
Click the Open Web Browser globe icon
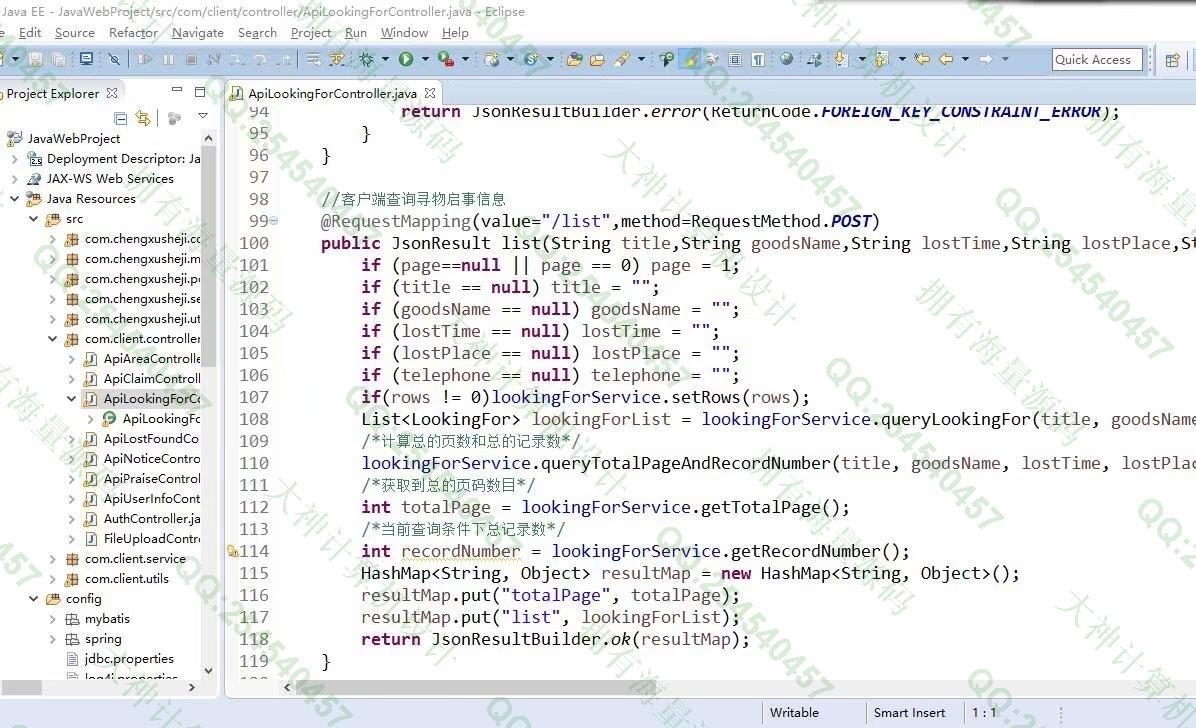[786, 59]
